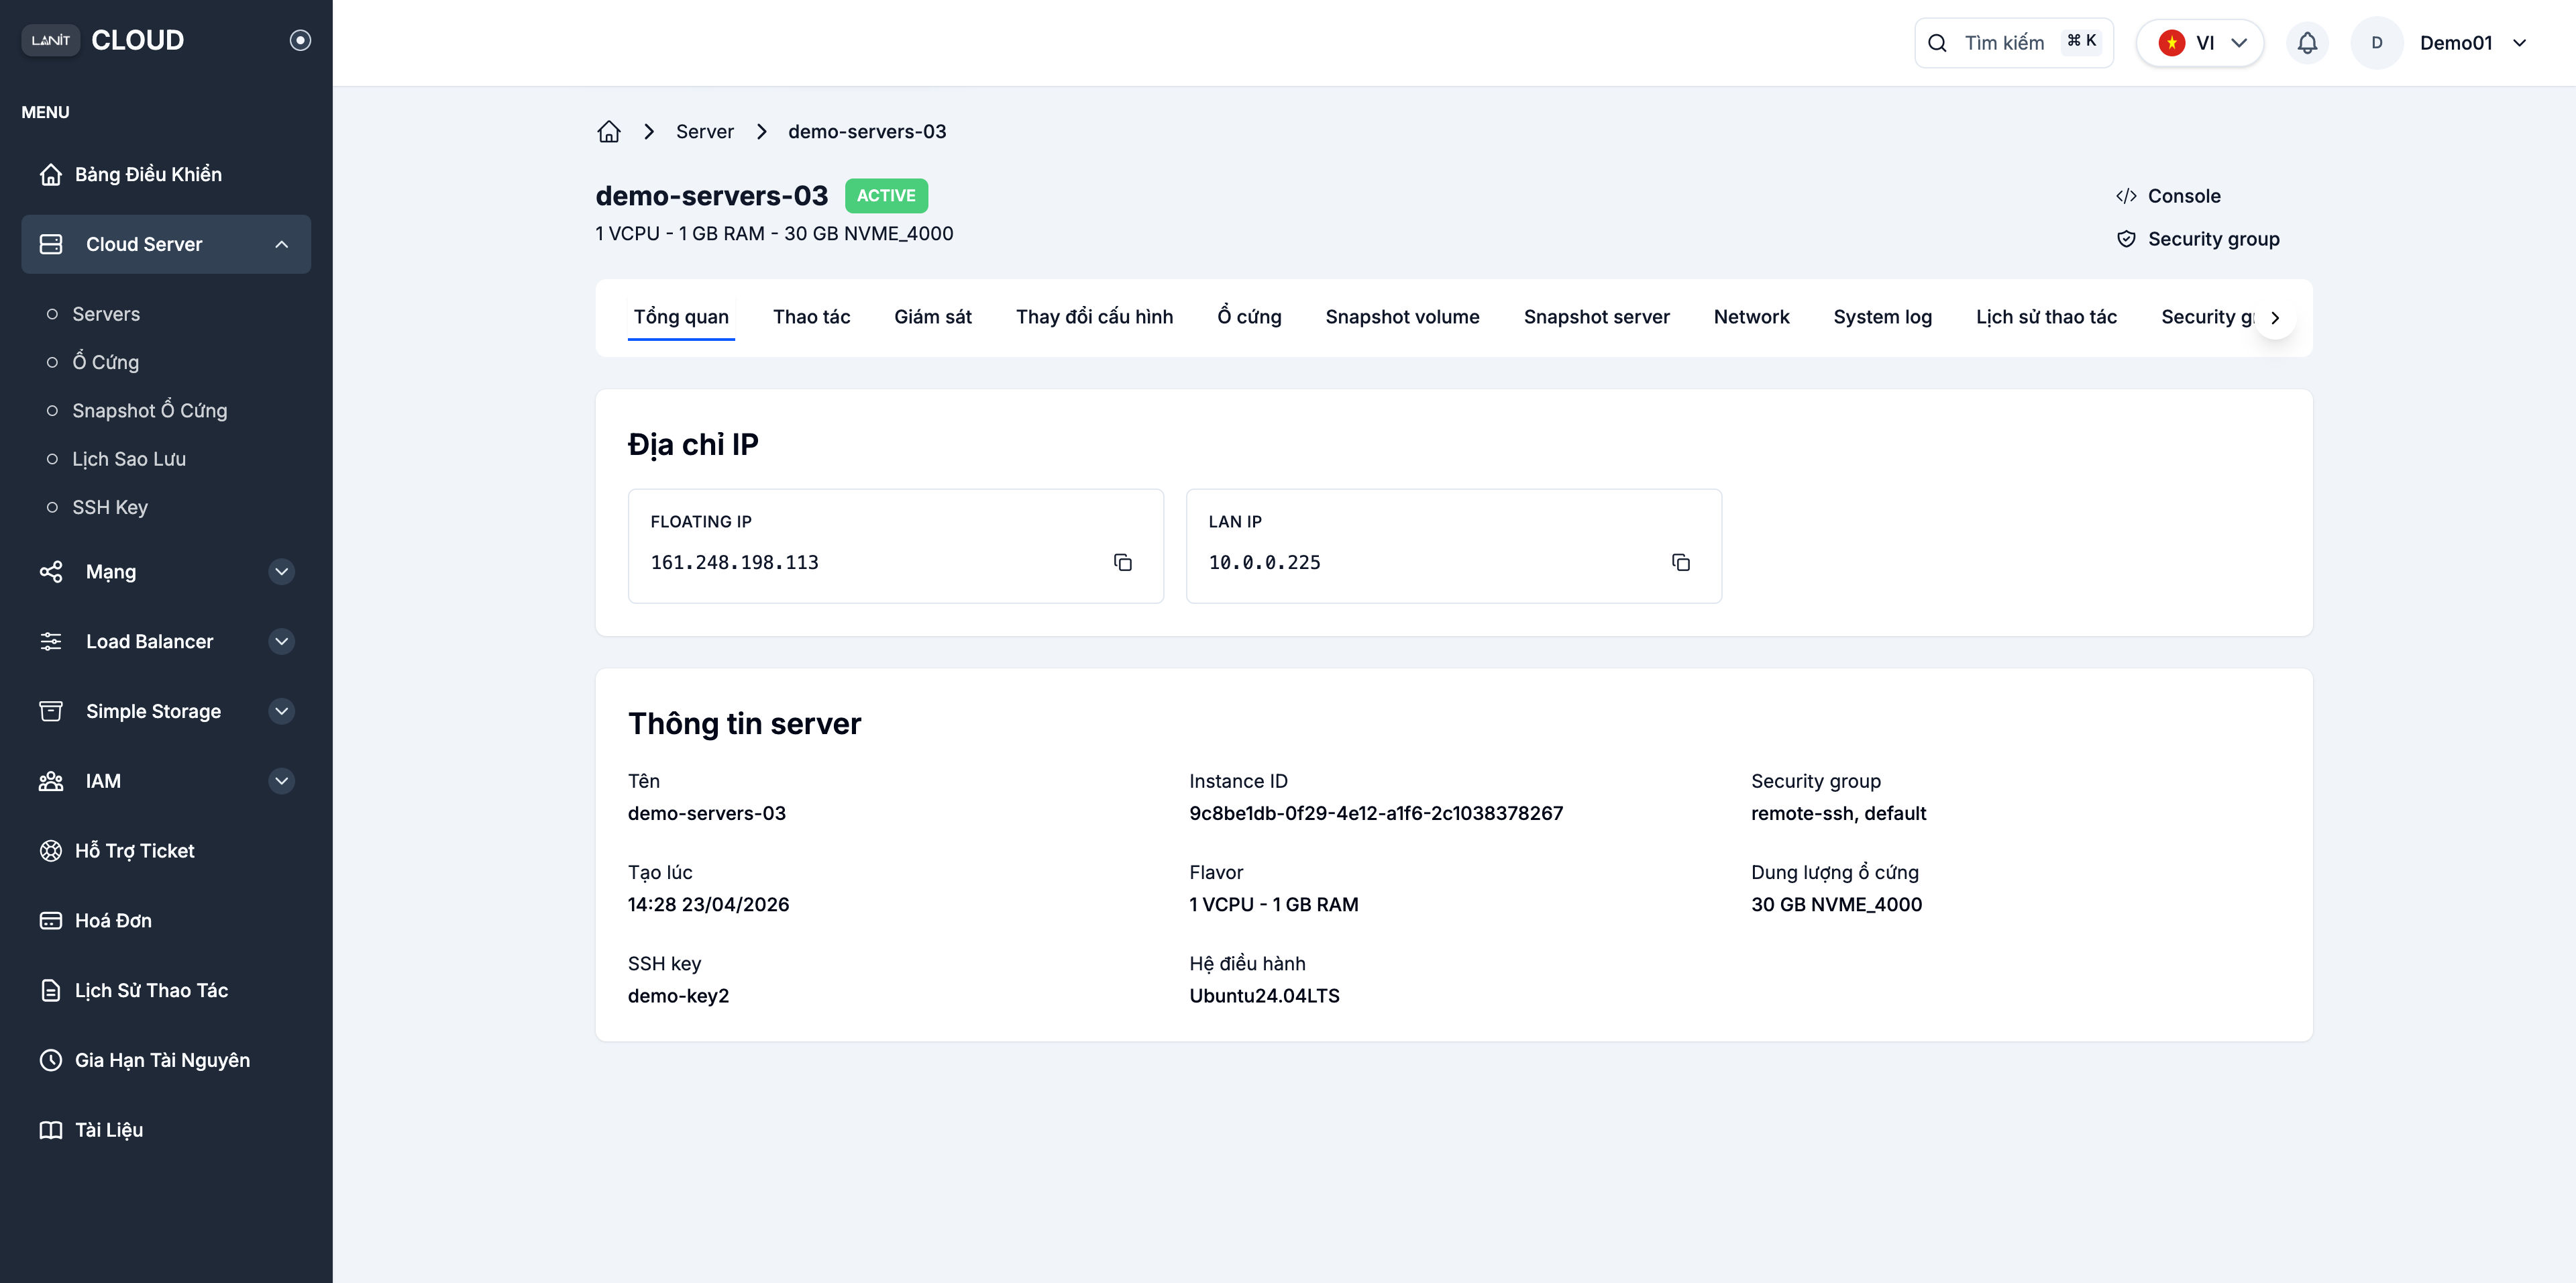Expand the Mạng menu chevron

tap(282, 572)
